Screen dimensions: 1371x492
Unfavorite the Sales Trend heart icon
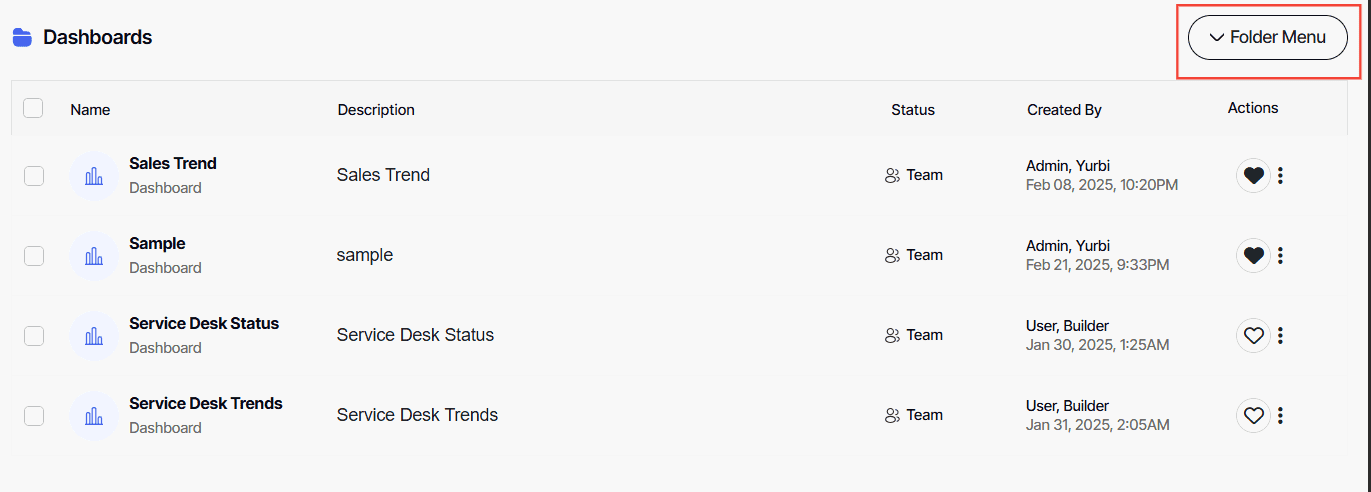1253,175
